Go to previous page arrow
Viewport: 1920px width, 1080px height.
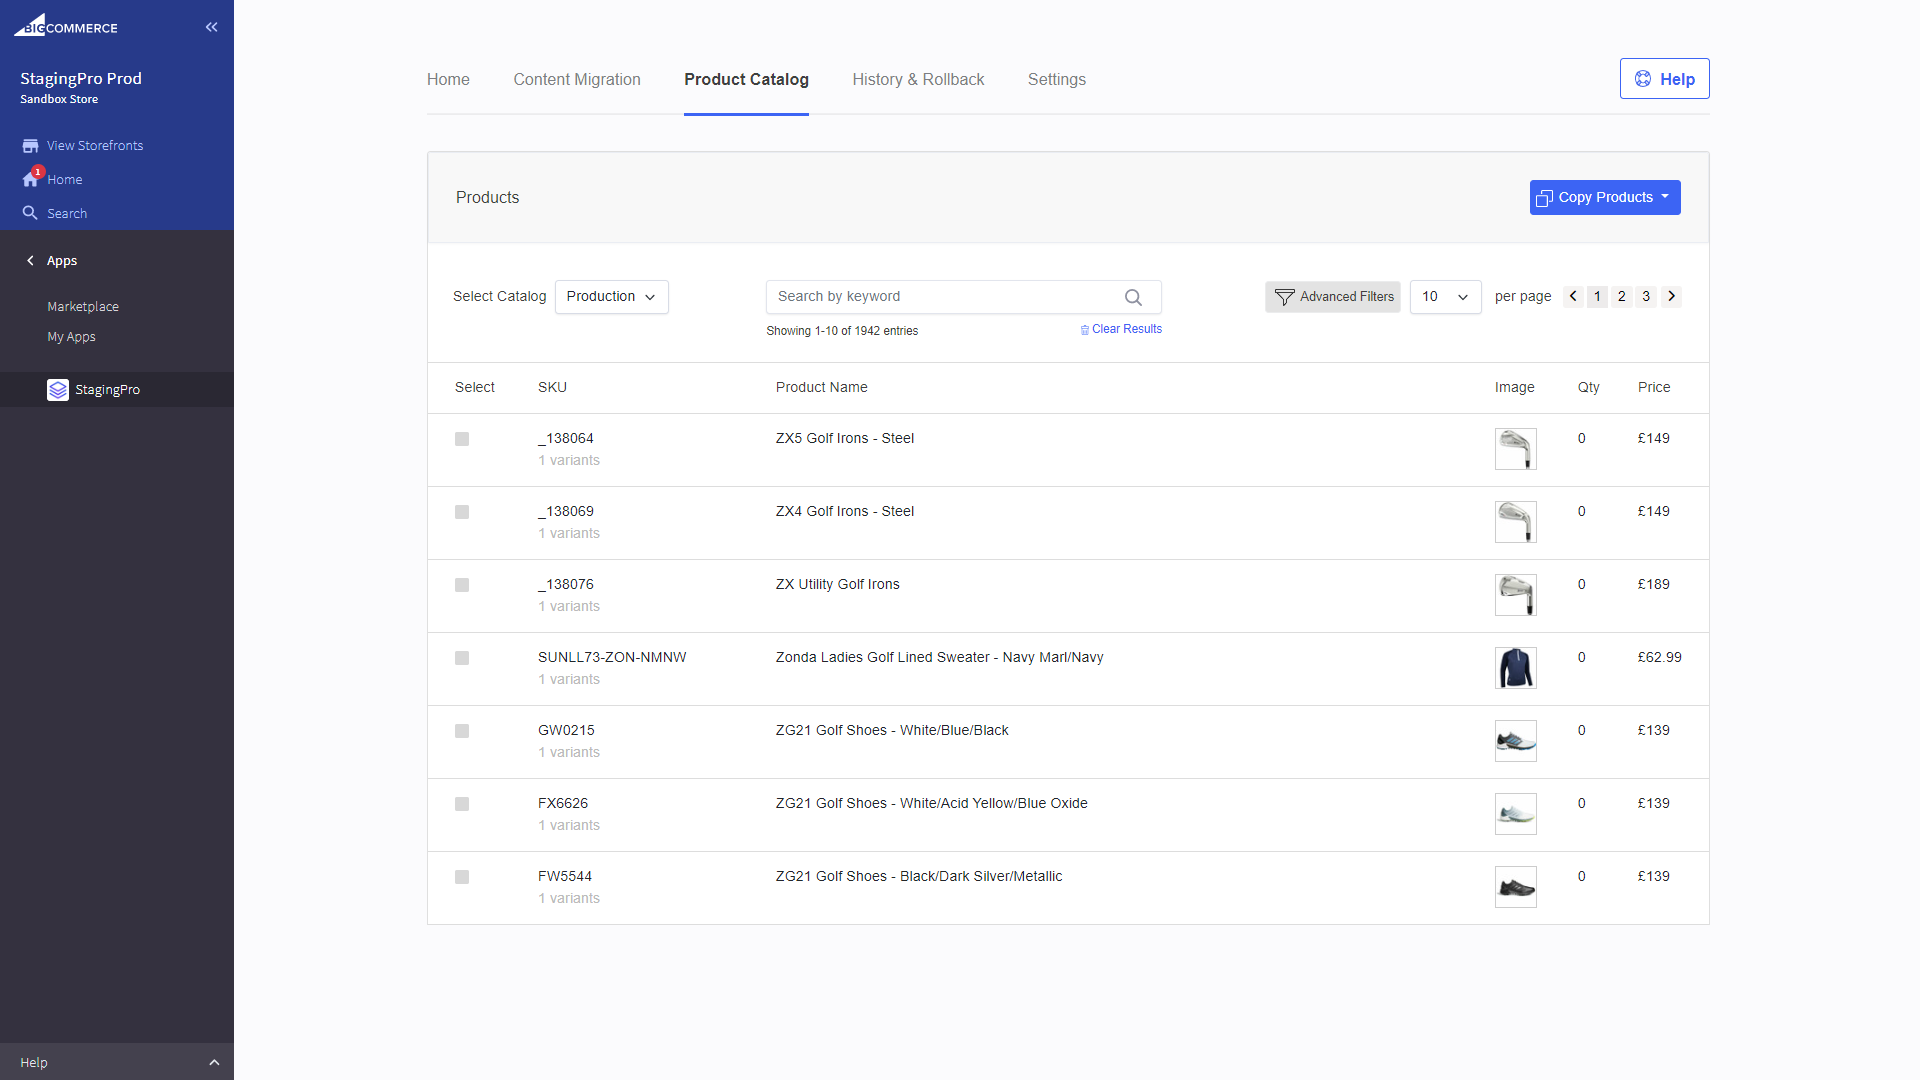(1573, 297)
